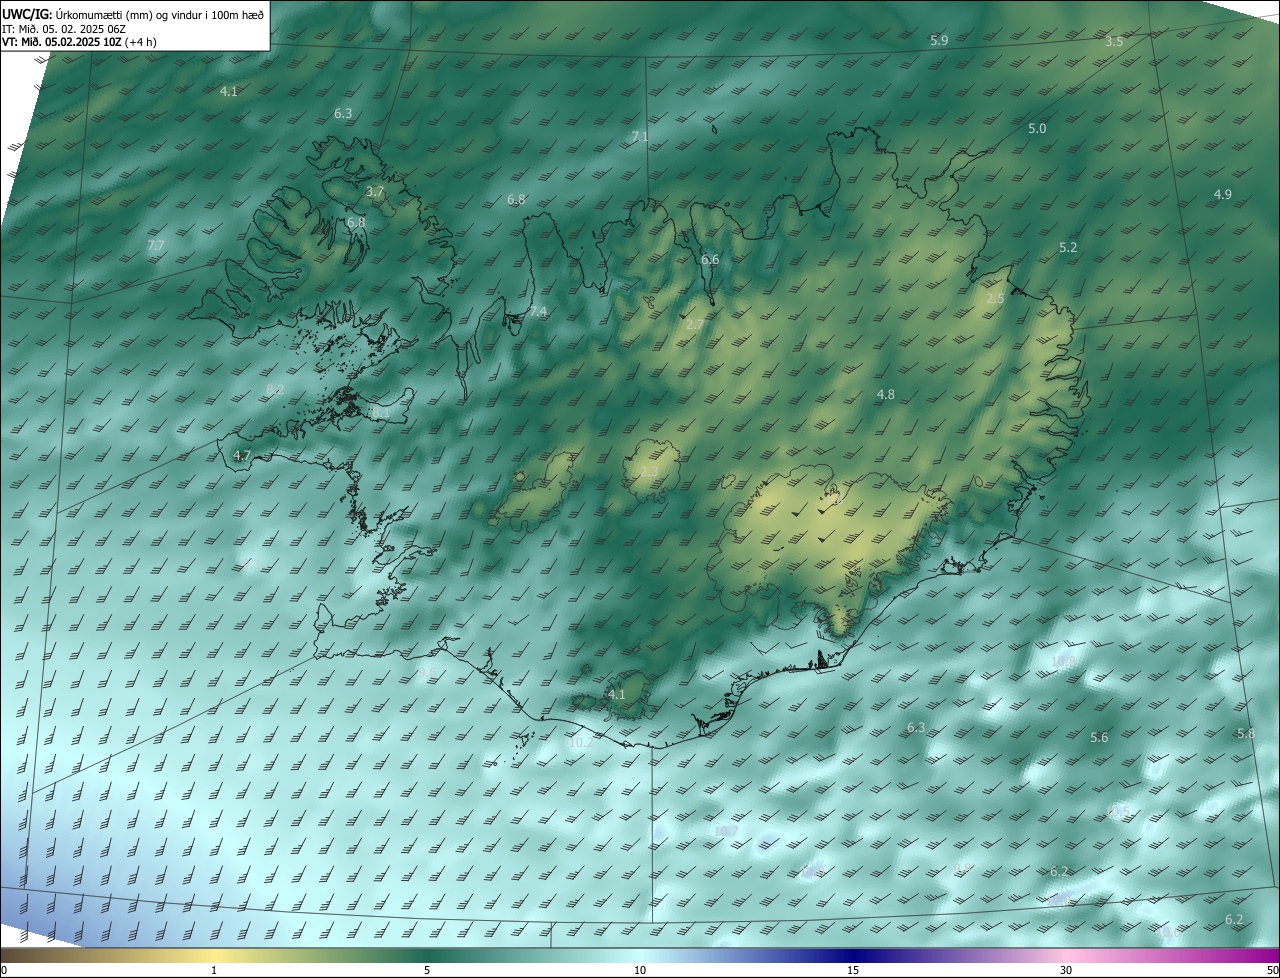Click the map value 8.2
Image resolution: width=1280 pixels, height=978 pixels.
275,390
